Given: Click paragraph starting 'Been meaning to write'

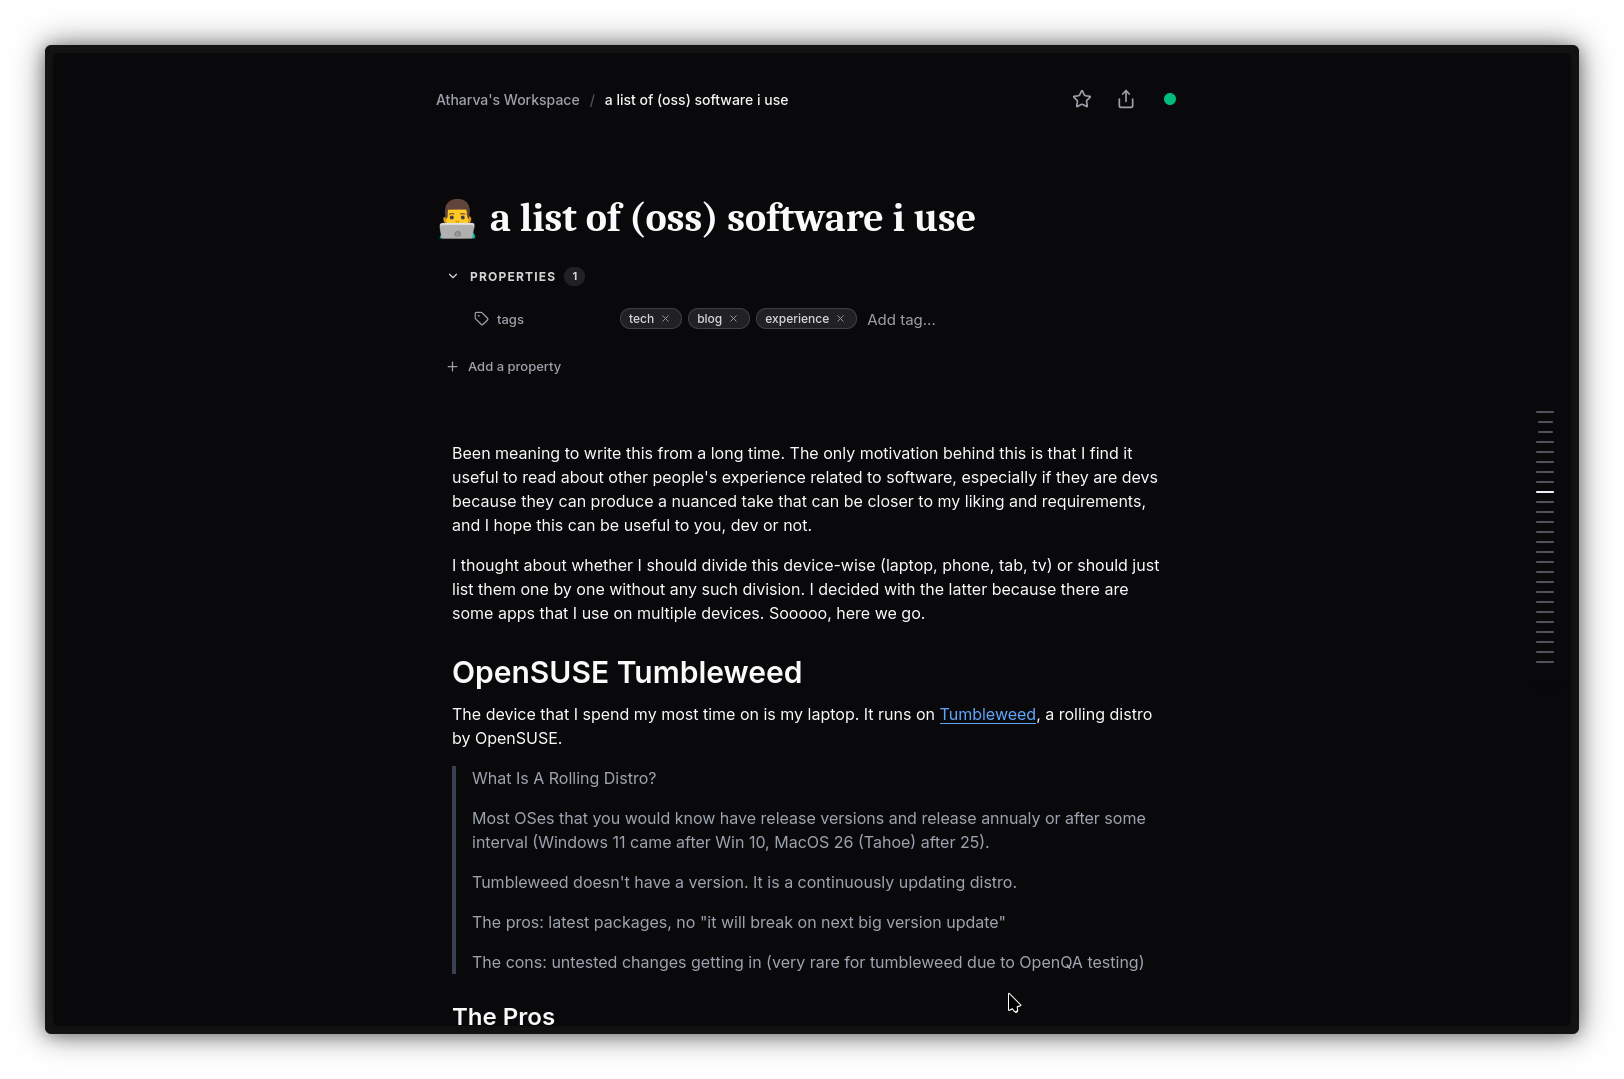Looking at the screenshot, I should tap(805, 489).
